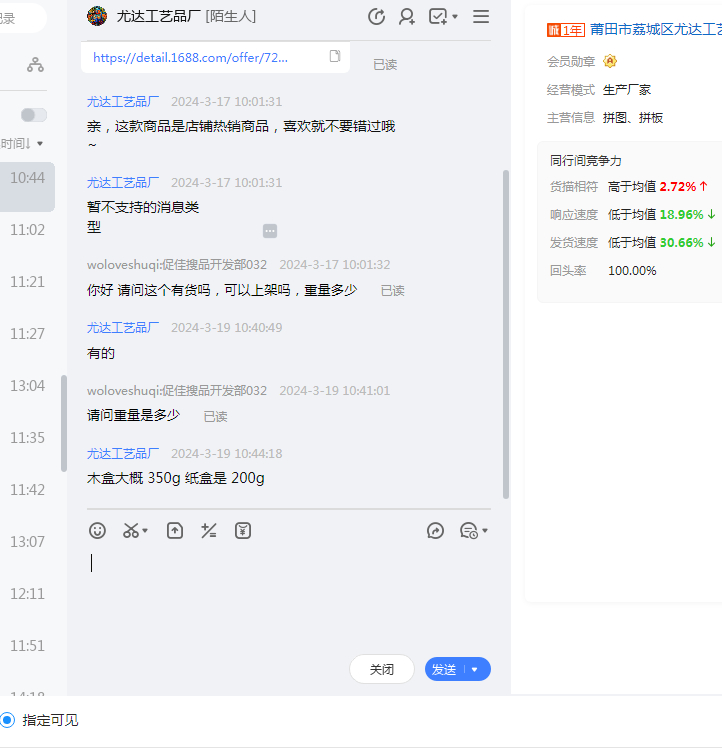Image resolution: width=722 pixels, height=752 pixels.
Task: Select the 指定可见 radio button
Action: (8, 720)
